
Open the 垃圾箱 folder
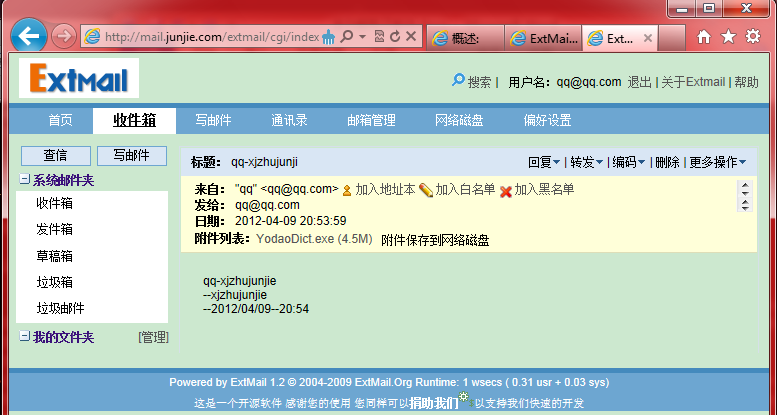(x=55, y=283)
